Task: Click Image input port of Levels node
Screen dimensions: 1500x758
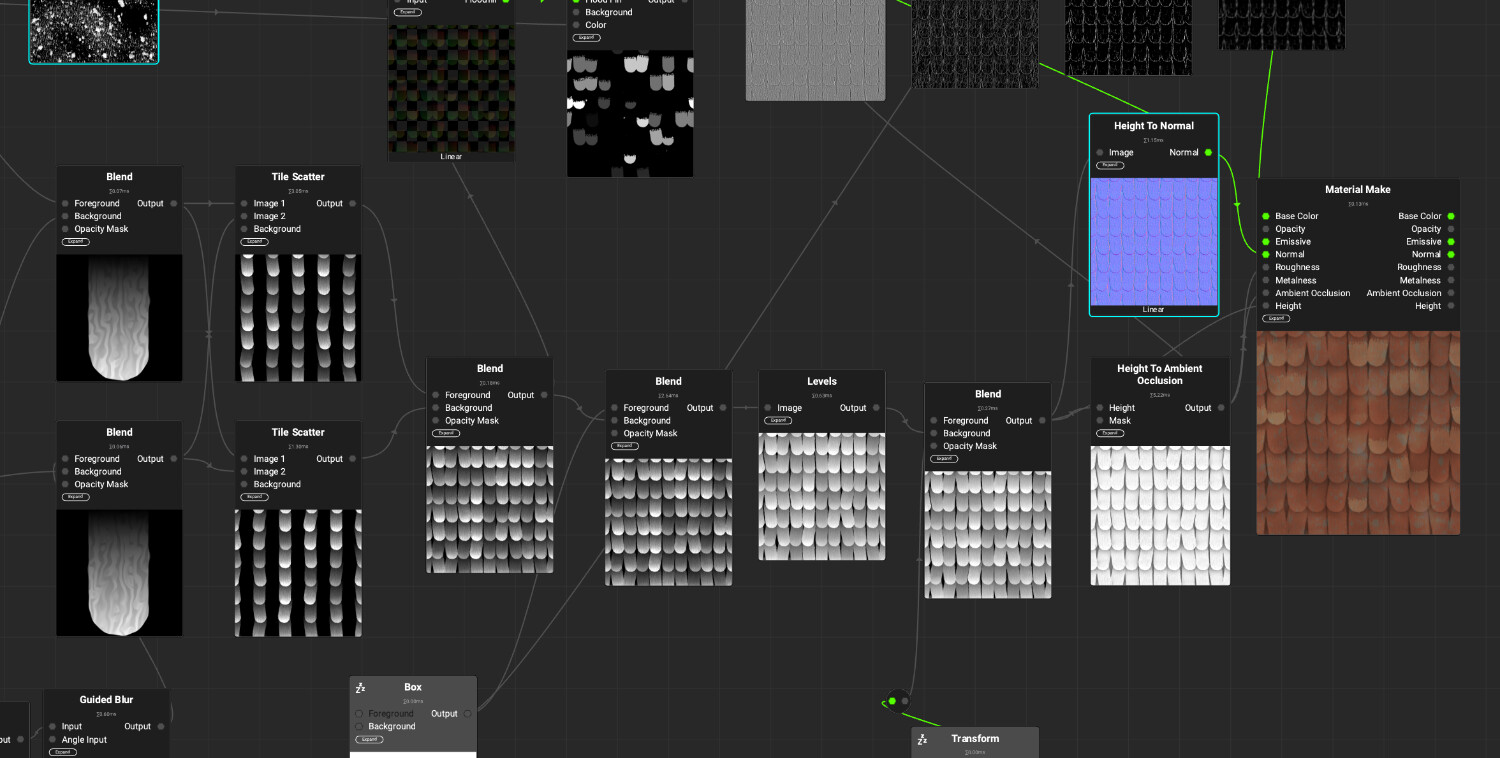Action: (x=768, y=408)
